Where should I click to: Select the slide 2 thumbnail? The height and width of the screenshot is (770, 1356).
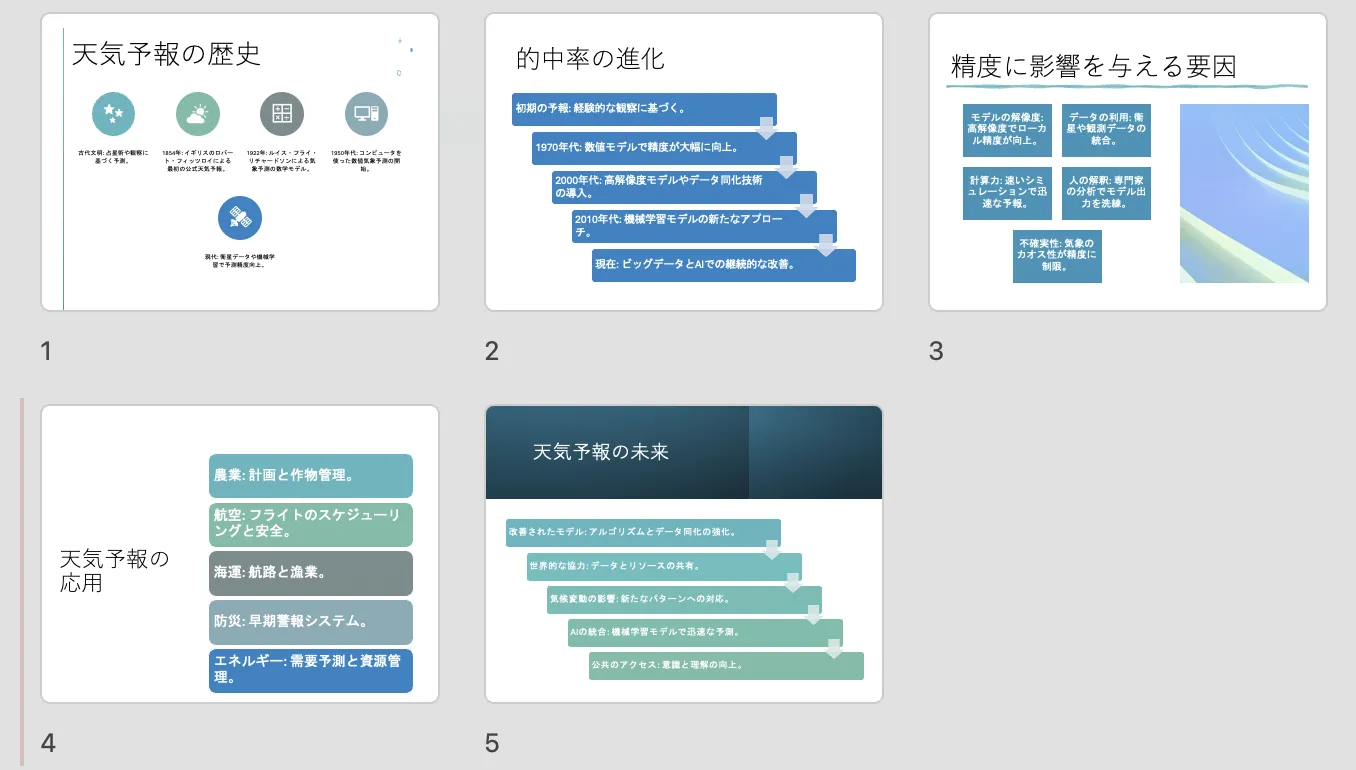coord(684,162)
